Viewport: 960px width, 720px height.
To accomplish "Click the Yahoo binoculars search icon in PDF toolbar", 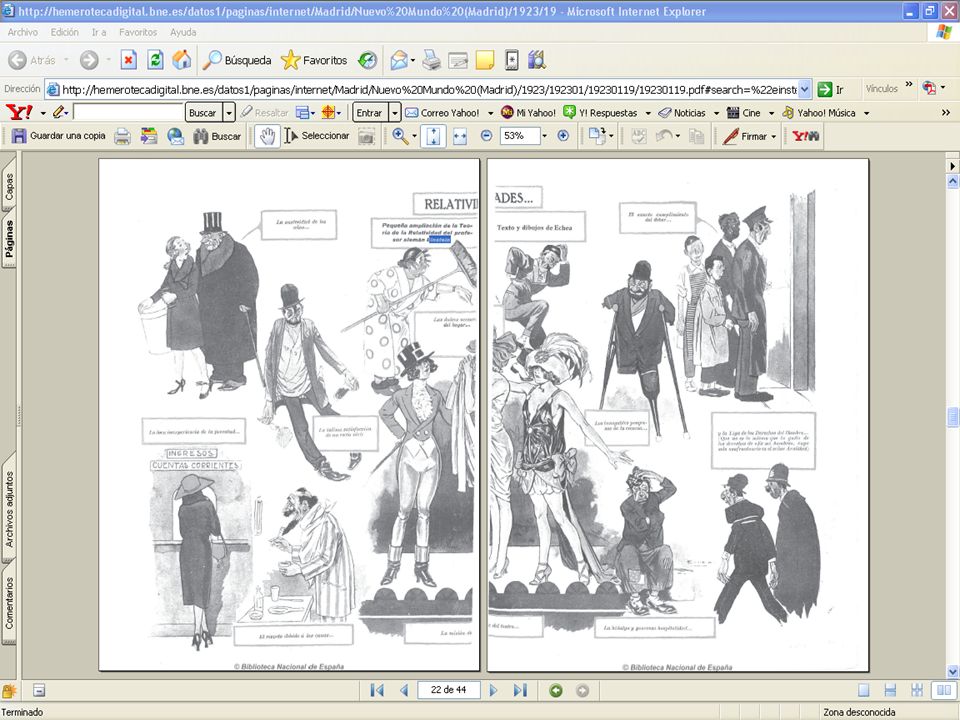I will [x=806, y=136].
